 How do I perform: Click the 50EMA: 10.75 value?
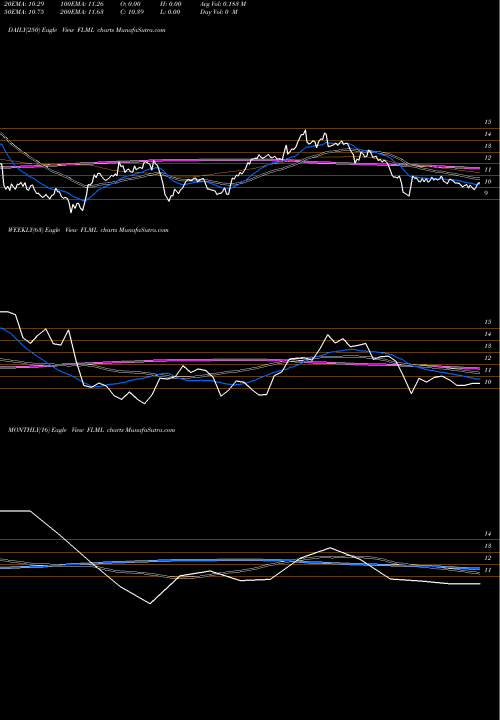click(x=23, y=12)
